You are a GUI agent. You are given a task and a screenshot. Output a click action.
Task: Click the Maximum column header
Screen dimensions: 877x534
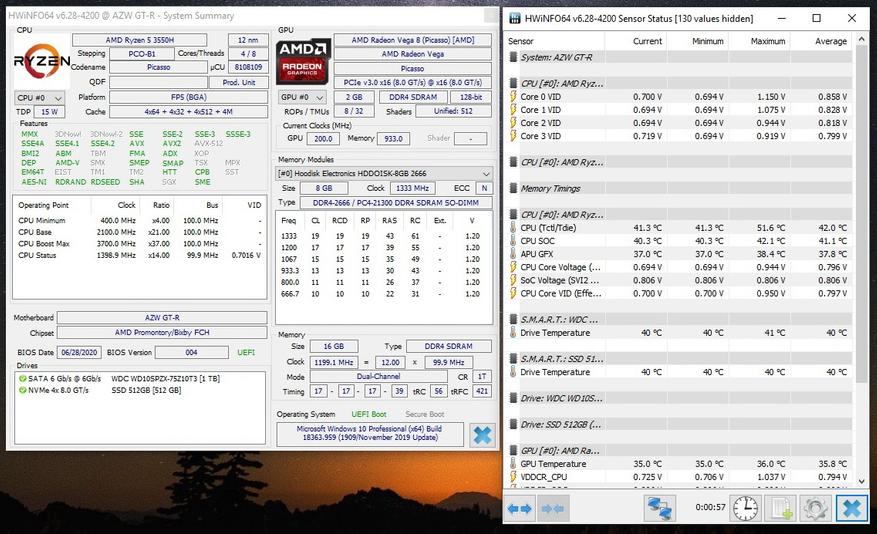coord(767,41)
